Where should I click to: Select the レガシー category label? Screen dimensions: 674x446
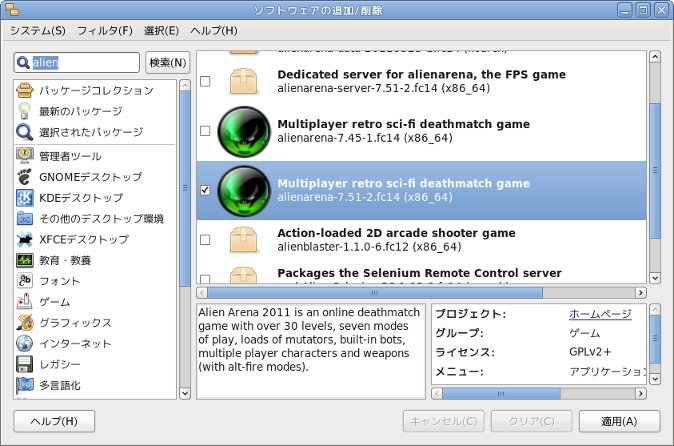[60, 364]
